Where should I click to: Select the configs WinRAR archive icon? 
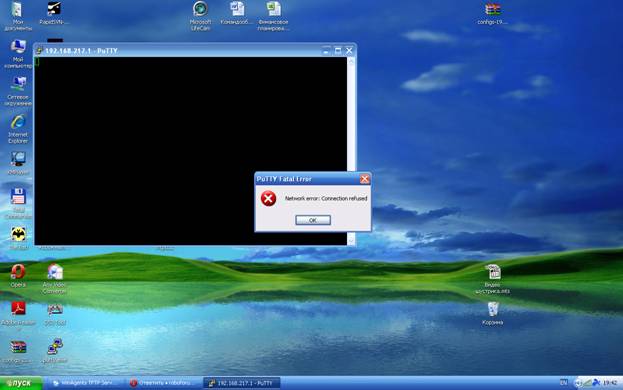pyautogui.click(x=492, y=14)
